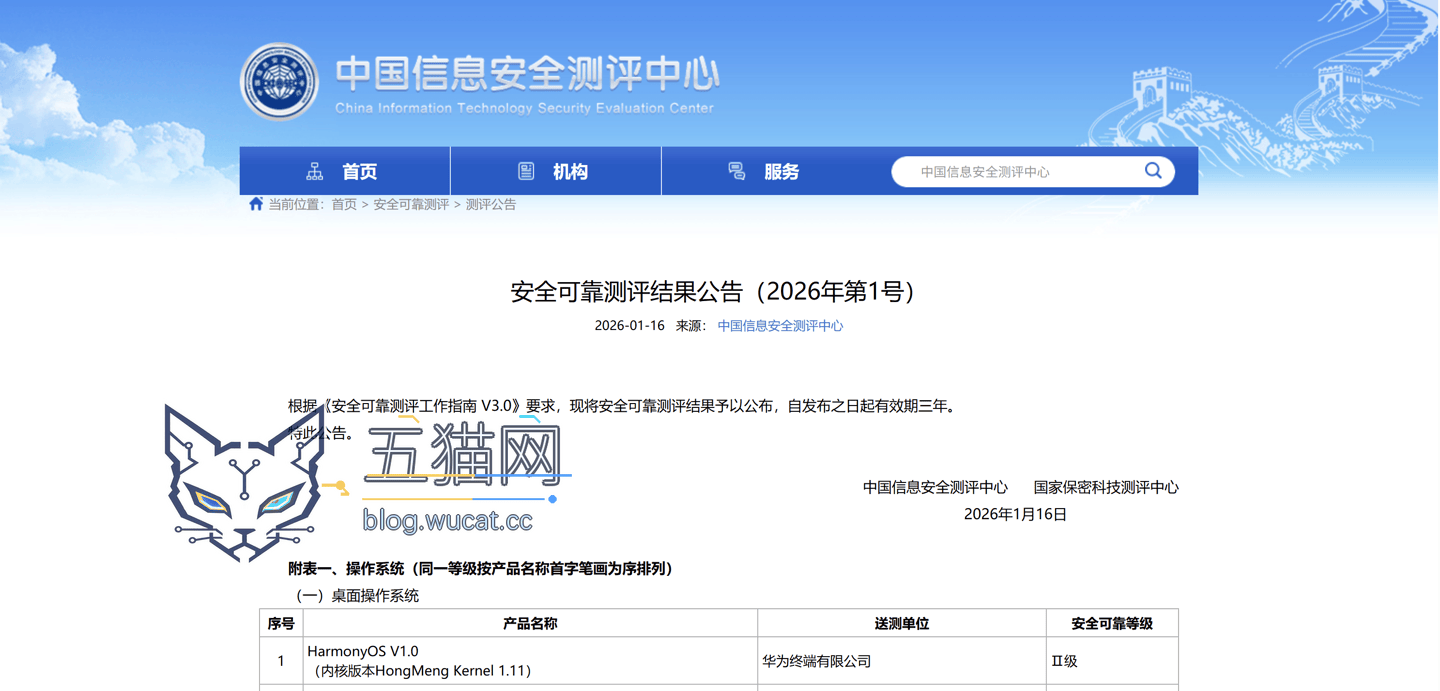Click the 序号 table column header

tap(281, 623)
